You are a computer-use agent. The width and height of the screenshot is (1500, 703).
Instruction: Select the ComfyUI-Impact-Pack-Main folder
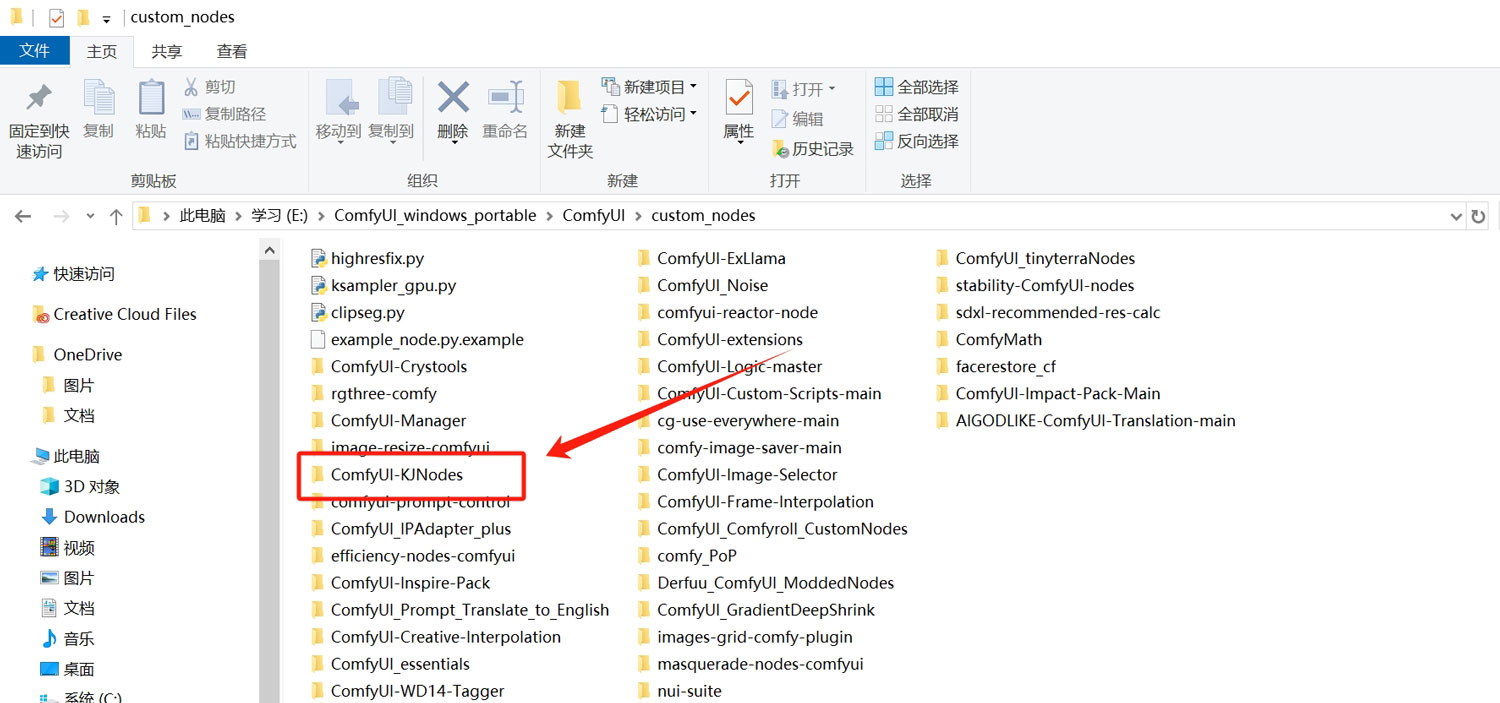tap(1048, 393)
